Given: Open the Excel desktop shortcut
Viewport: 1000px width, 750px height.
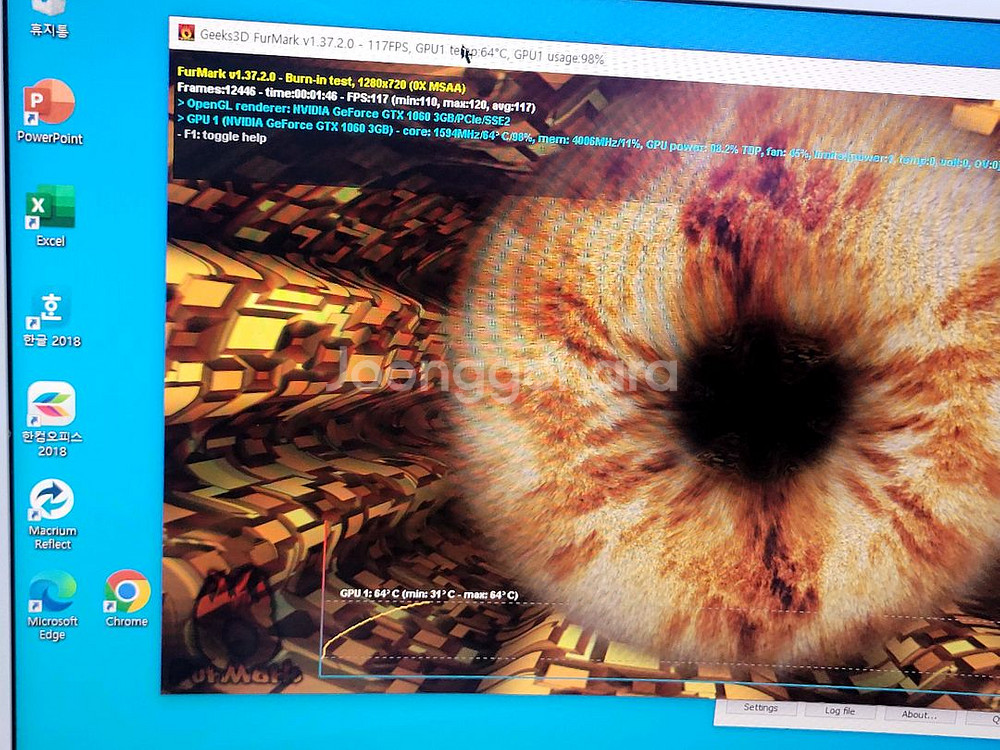Looking at the screenshot, I should click(x=50, y=216).
